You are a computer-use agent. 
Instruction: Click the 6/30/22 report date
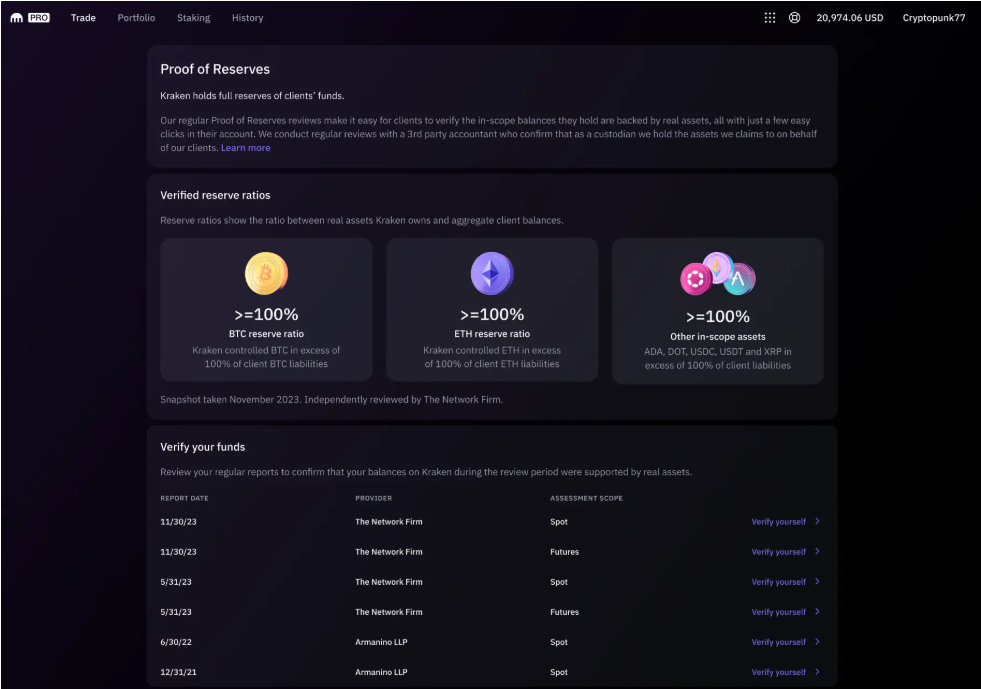(x=176, y=642)
